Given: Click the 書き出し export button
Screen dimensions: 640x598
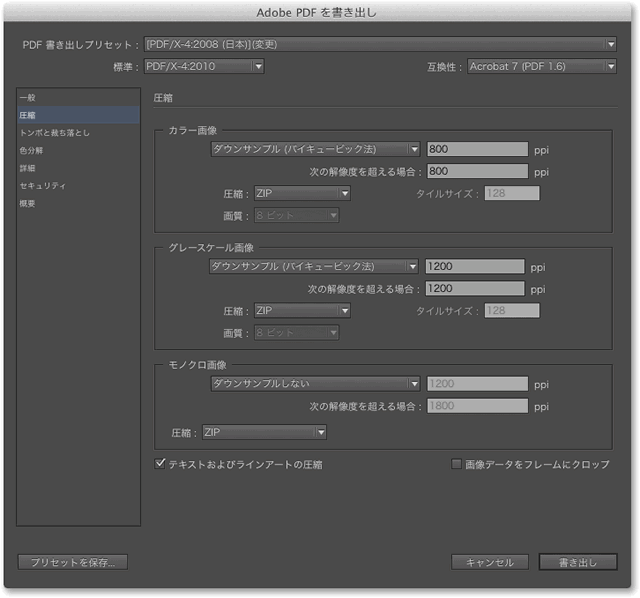Looking at the screenshot, I should tap(578, 562).
